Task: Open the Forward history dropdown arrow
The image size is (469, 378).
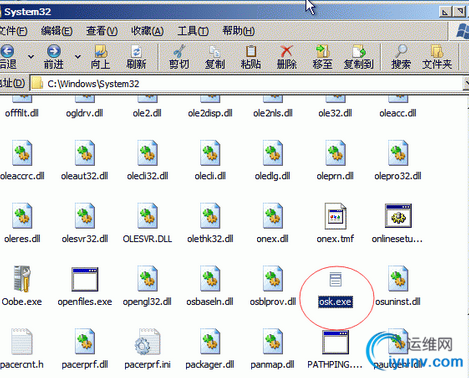Action: (78, 57)
